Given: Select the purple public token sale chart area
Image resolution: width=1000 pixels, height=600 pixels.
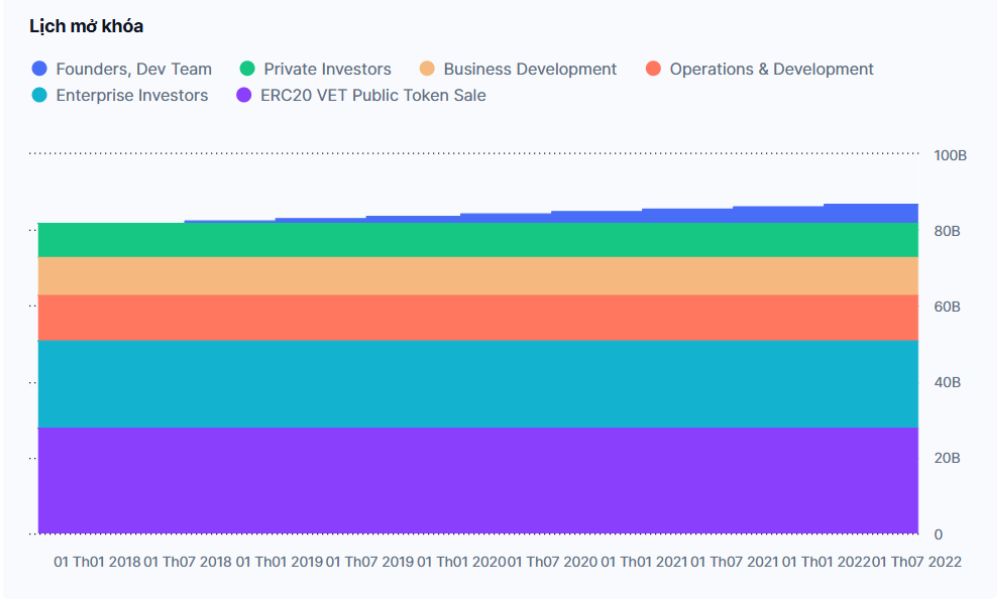Looking at the screenshot, I should pos(478,480).
